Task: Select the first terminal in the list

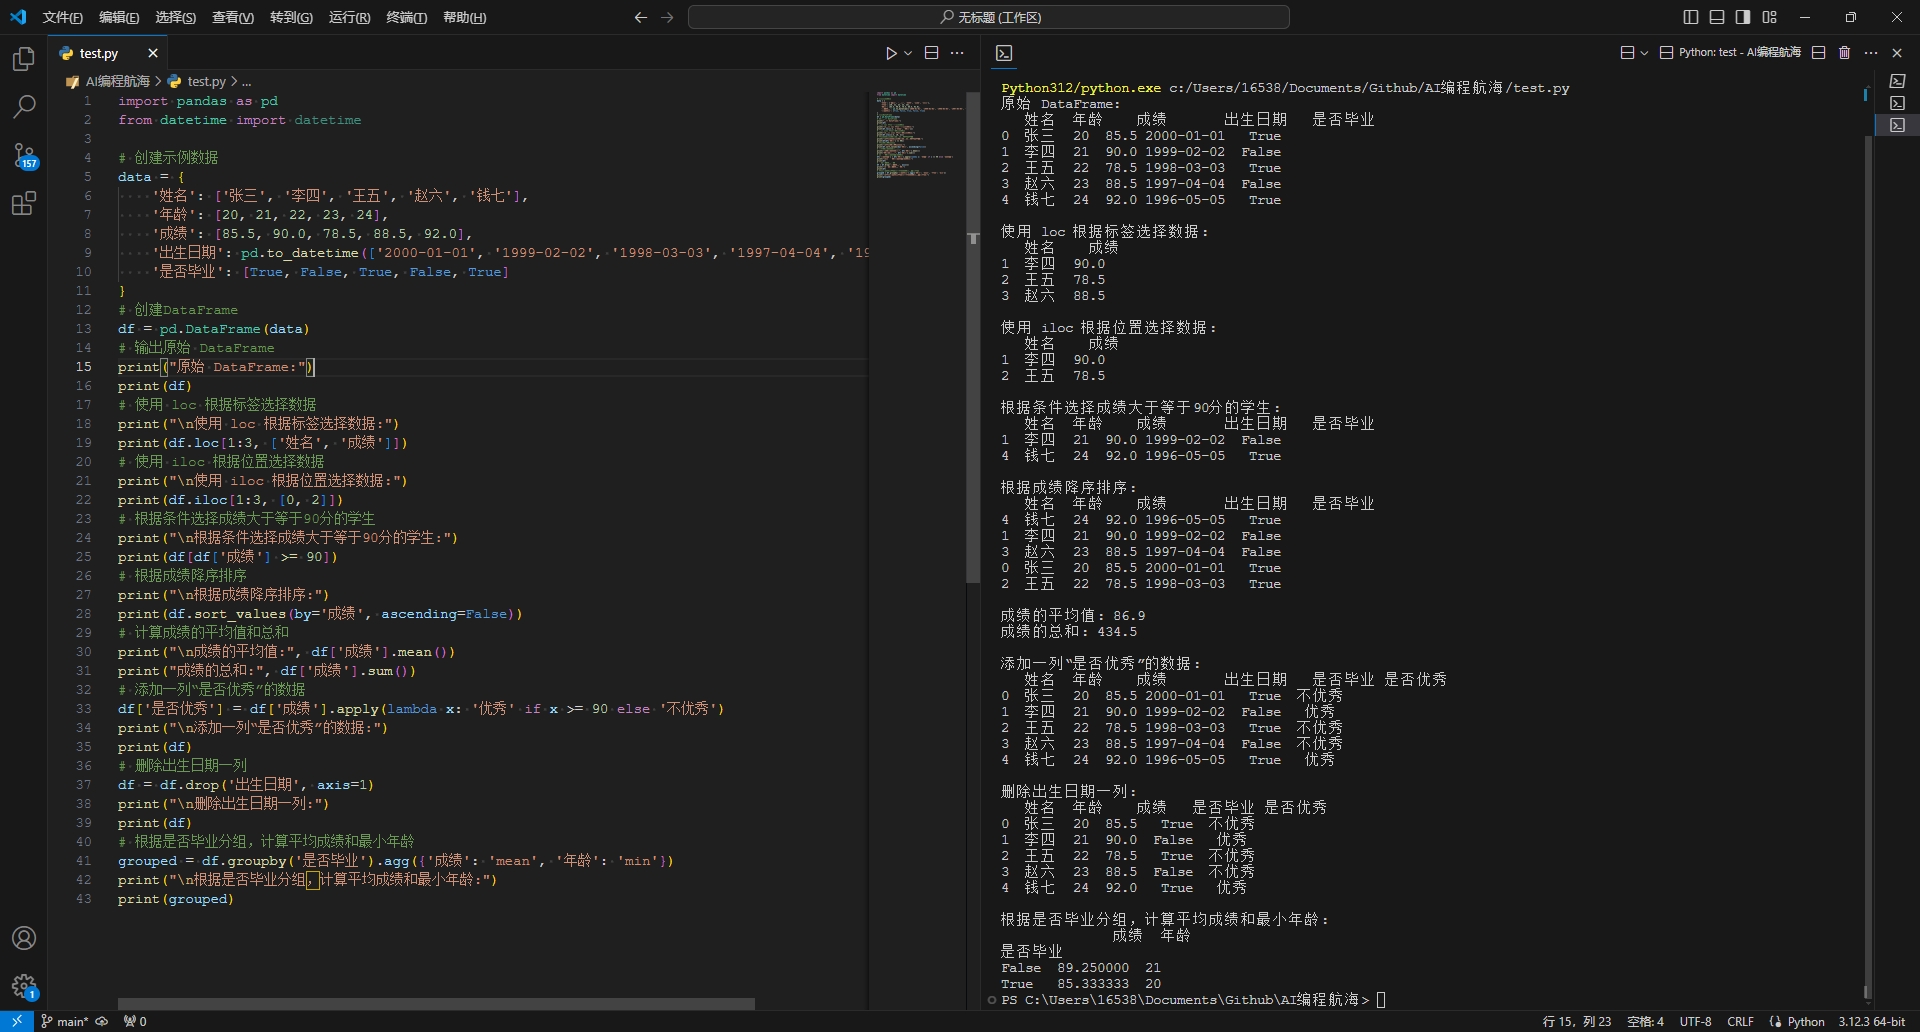Action: coord(1897,81)
